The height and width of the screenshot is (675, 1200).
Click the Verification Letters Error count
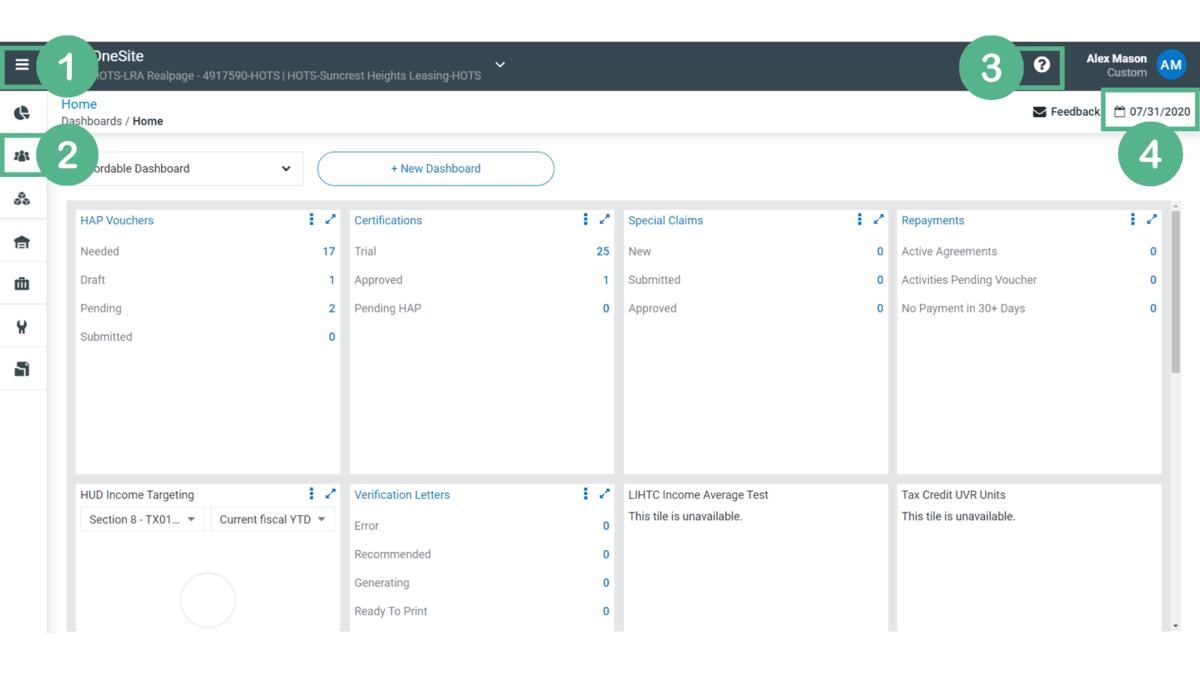pos(606,526)
